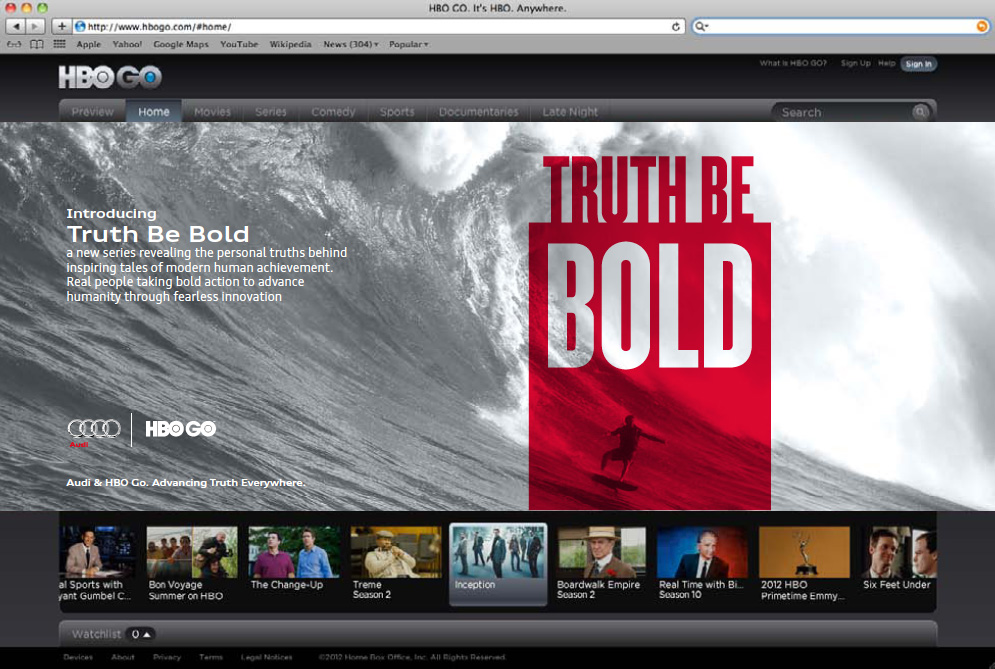Click the Sign In button
The width and height of the screenshot is (995, 669).
[918, 63]
